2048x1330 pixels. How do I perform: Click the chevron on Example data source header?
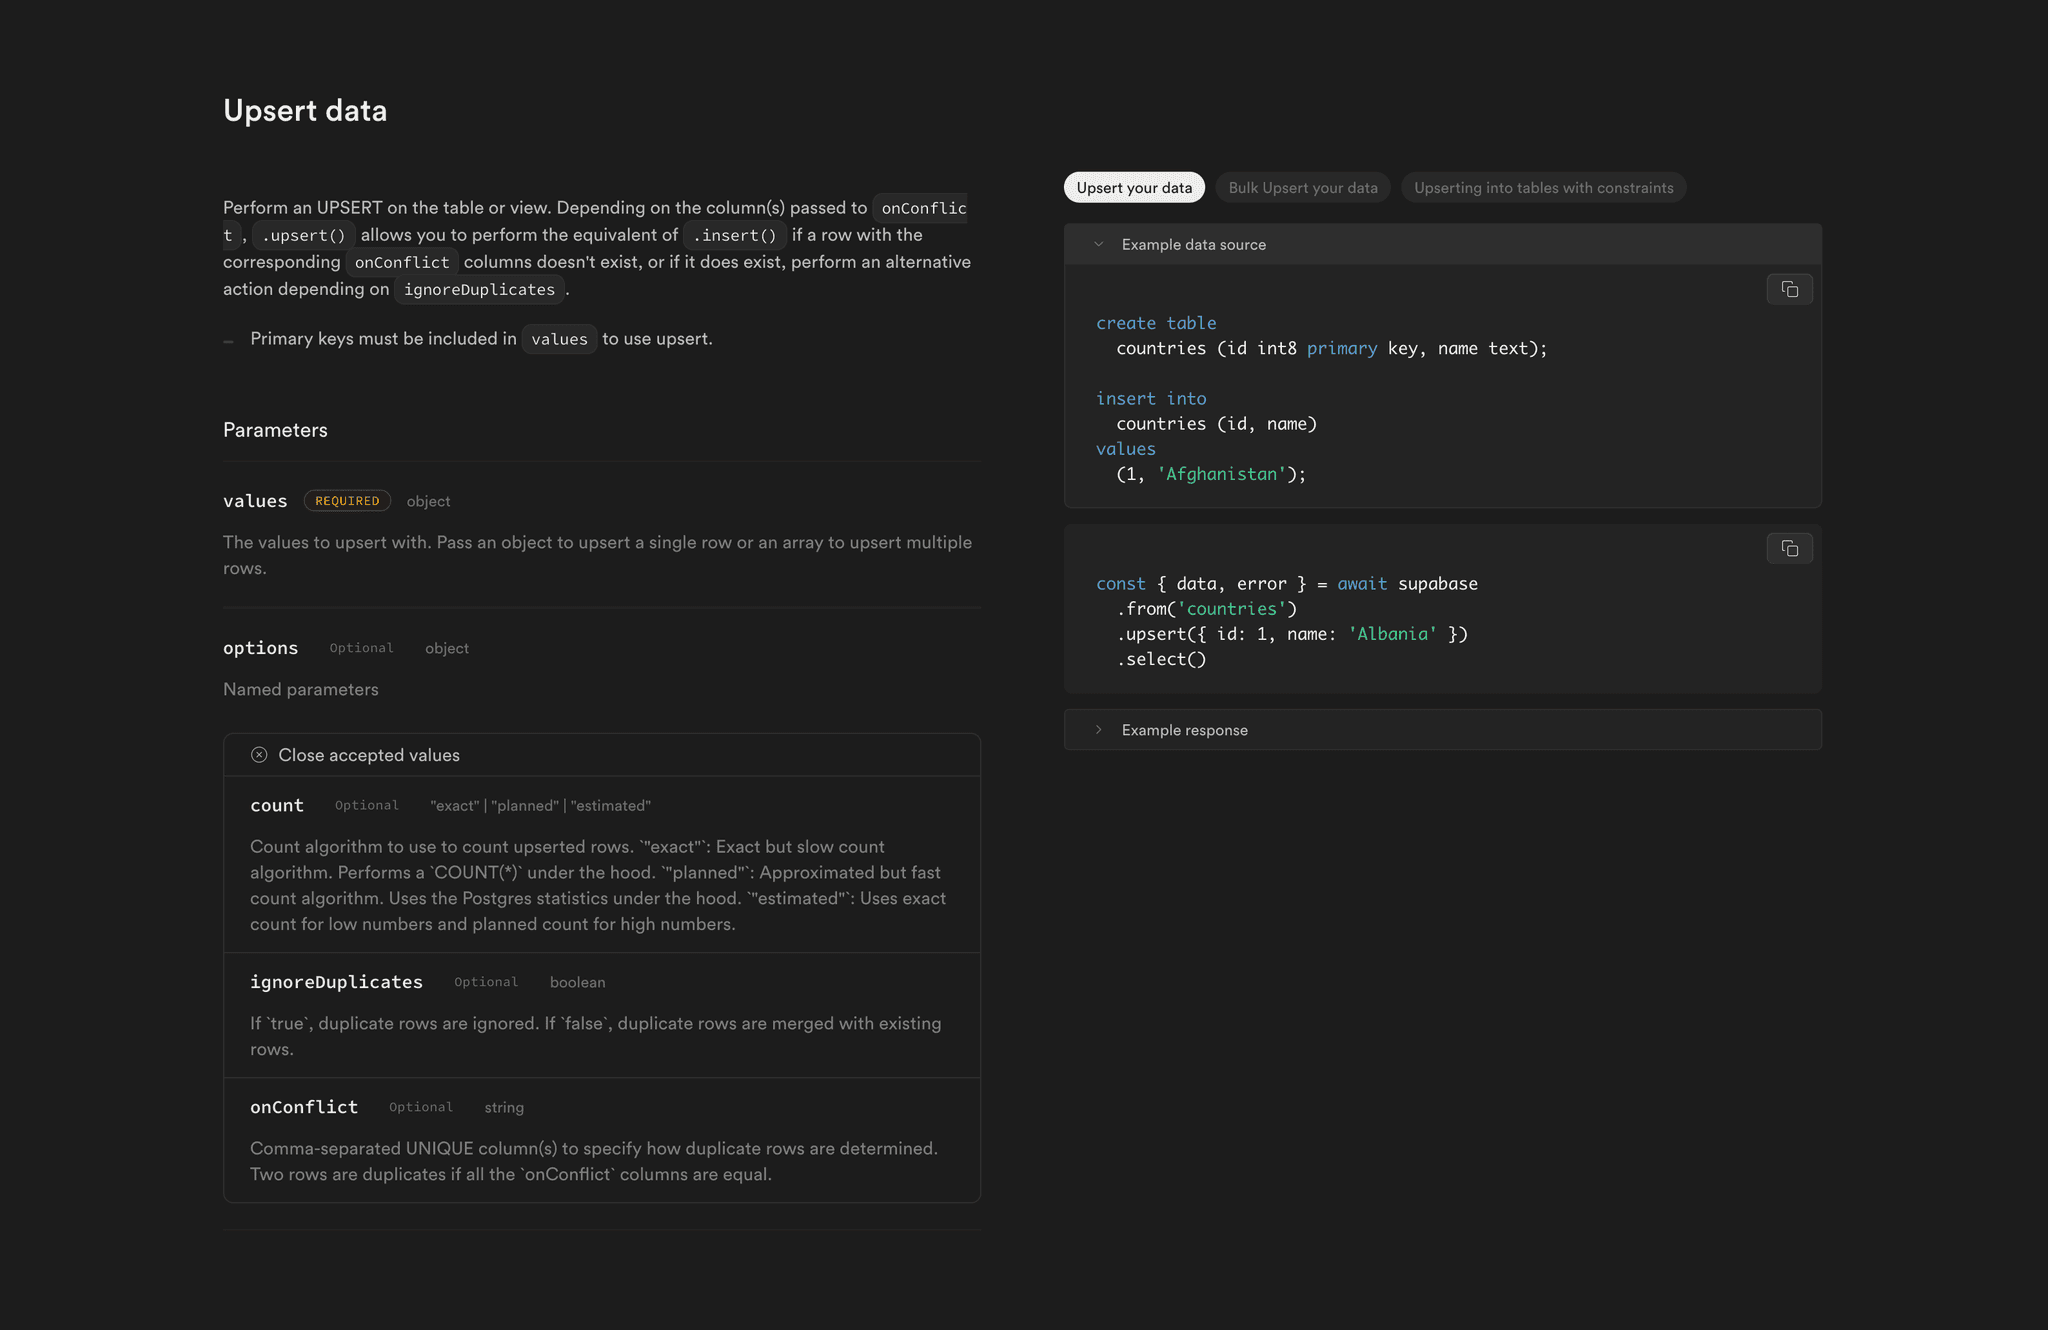click(1098, 243)
